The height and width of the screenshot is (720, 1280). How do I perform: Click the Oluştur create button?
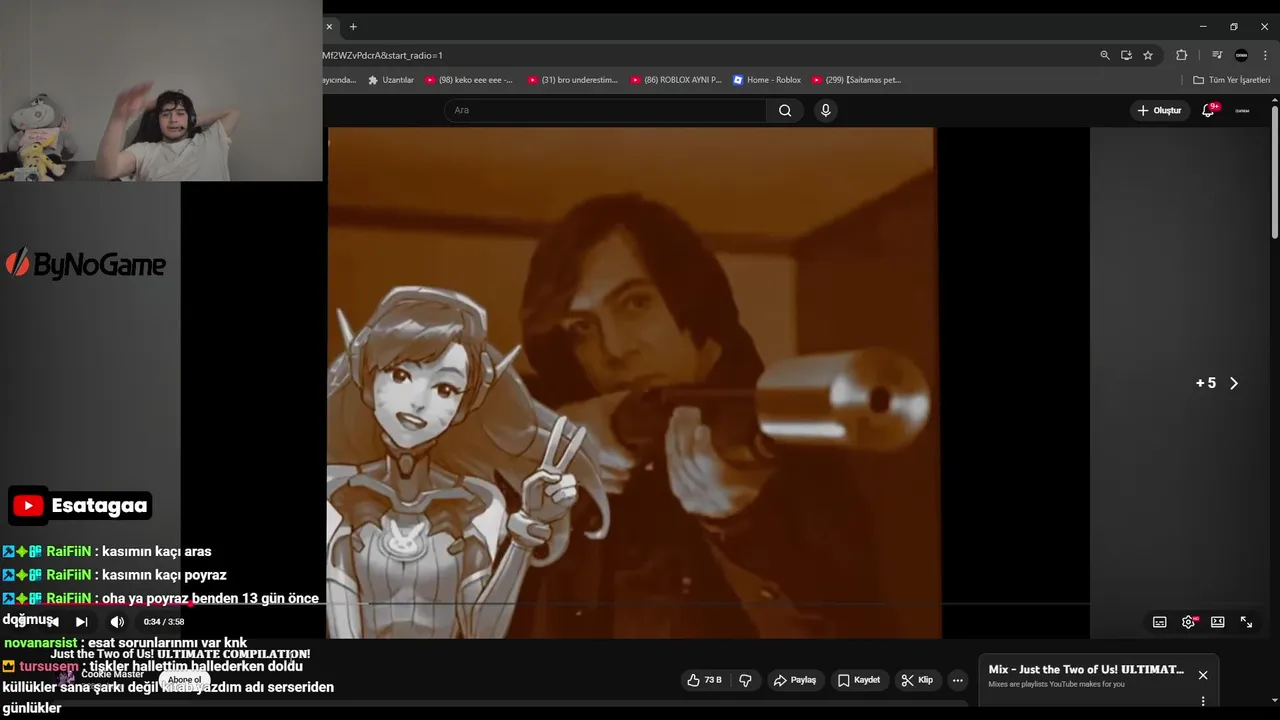point(1159,110)
